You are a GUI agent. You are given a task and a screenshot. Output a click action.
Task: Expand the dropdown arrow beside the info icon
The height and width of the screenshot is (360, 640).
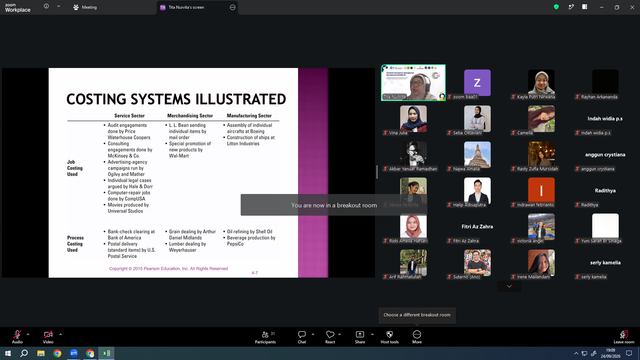click(x=58, y=7)
